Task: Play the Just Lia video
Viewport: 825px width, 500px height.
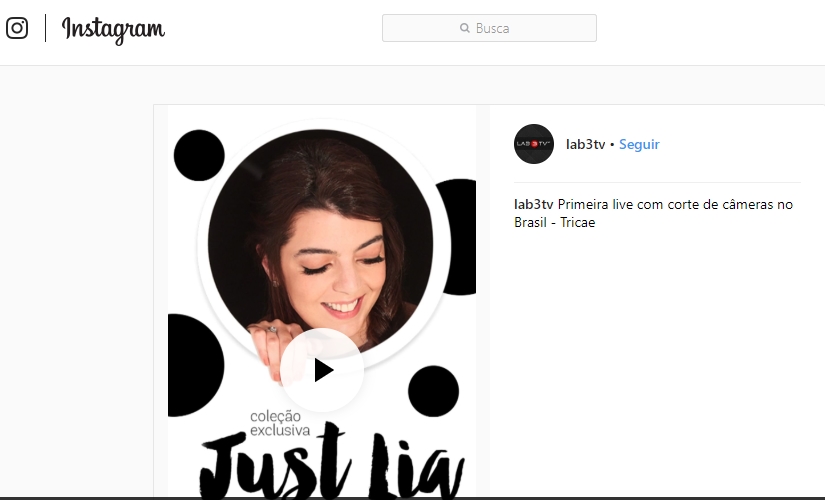Action: click(322, 370)
